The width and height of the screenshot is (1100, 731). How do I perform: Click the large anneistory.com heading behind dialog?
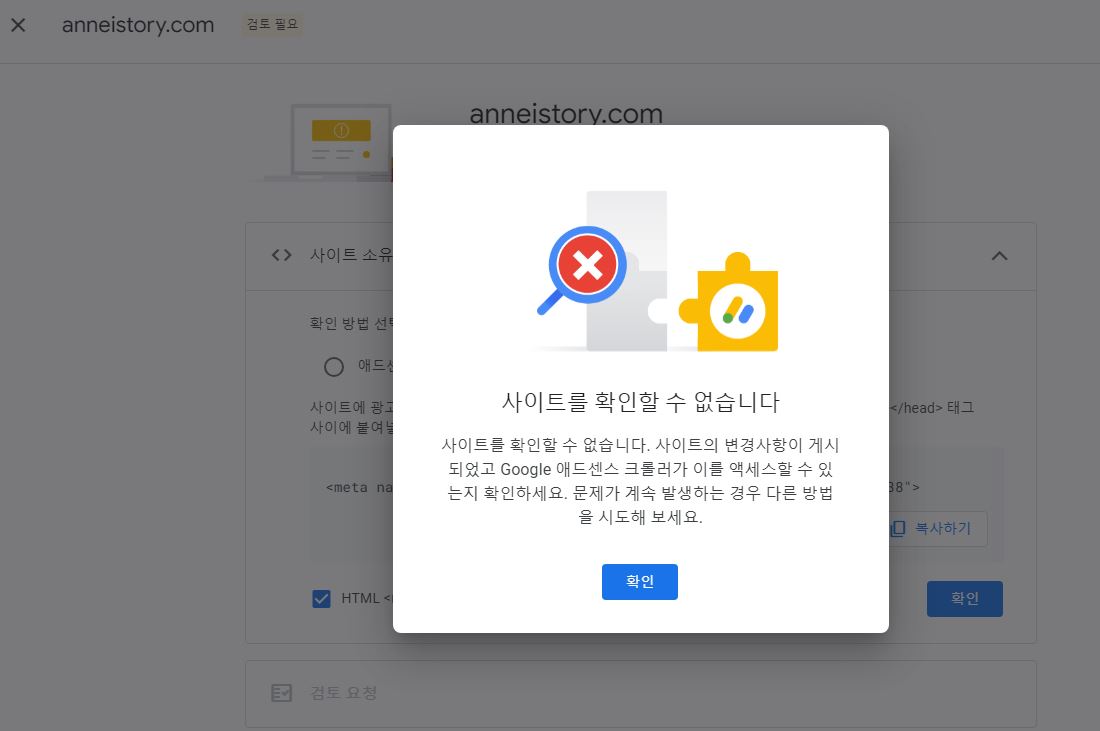point(565,114)
